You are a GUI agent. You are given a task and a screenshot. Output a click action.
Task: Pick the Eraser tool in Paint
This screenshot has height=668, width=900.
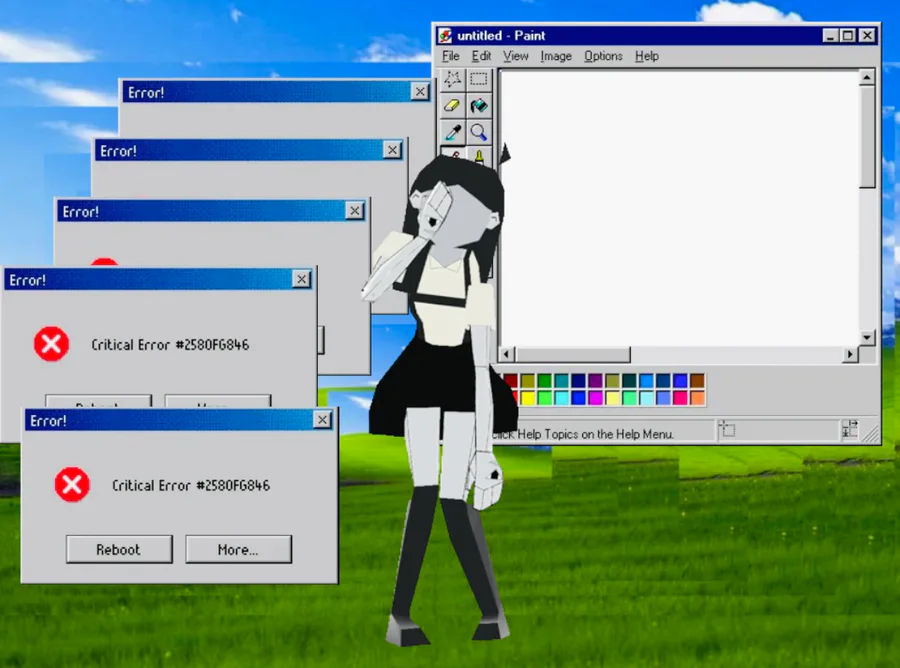click(x=452, y=106)
